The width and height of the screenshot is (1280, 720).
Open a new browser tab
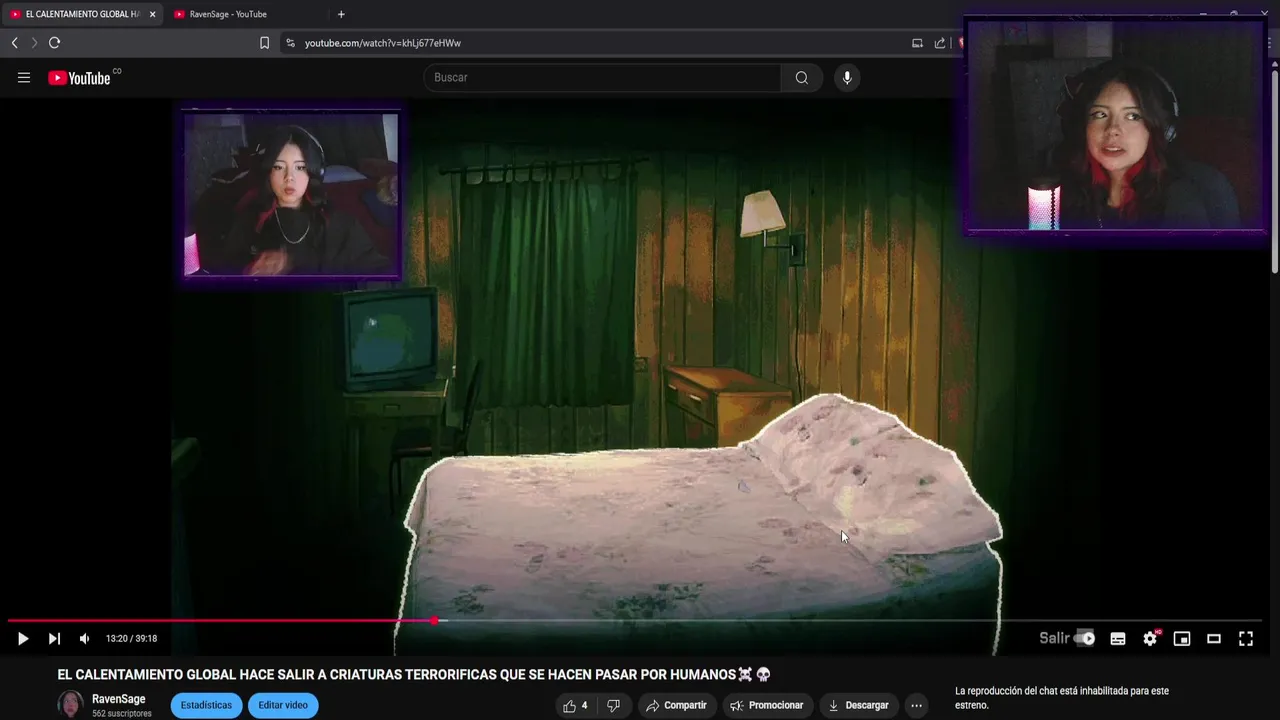(341, 14)
